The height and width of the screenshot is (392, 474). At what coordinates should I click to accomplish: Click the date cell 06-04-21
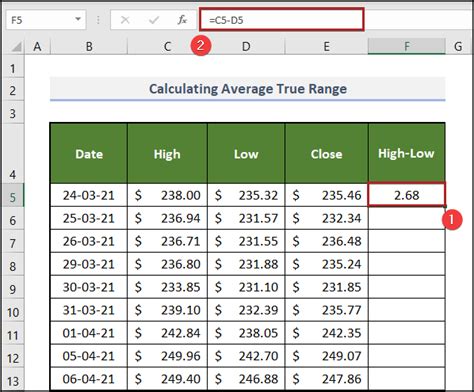[89, 379]
